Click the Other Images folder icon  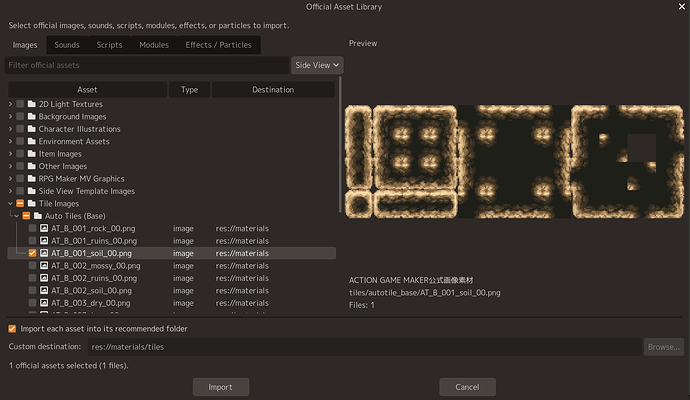pos(31,166)
